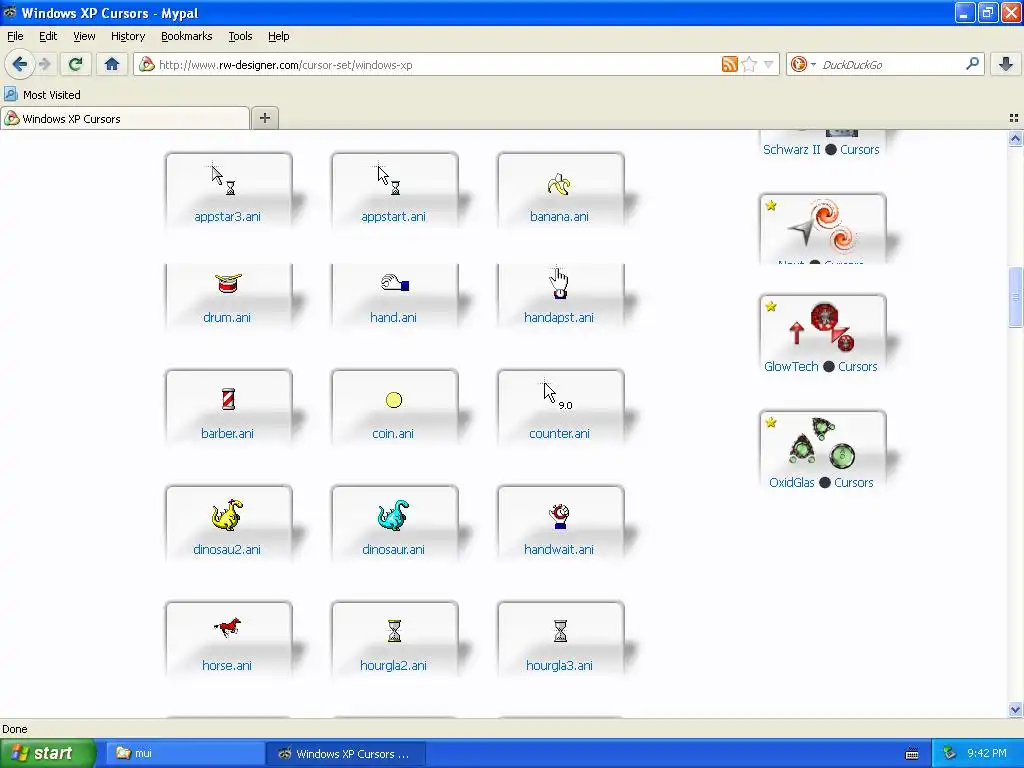Open DuckDuckGo search engine dropdown
This screenshot has height=768, width=1024.
pos(803,64)
